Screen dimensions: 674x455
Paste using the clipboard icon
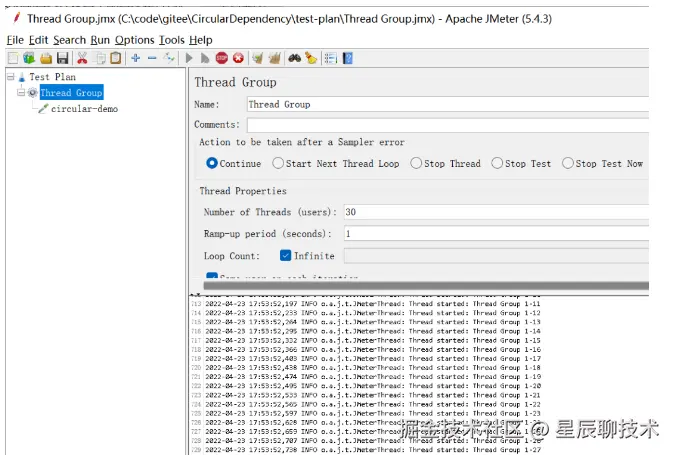pos(116,58)
